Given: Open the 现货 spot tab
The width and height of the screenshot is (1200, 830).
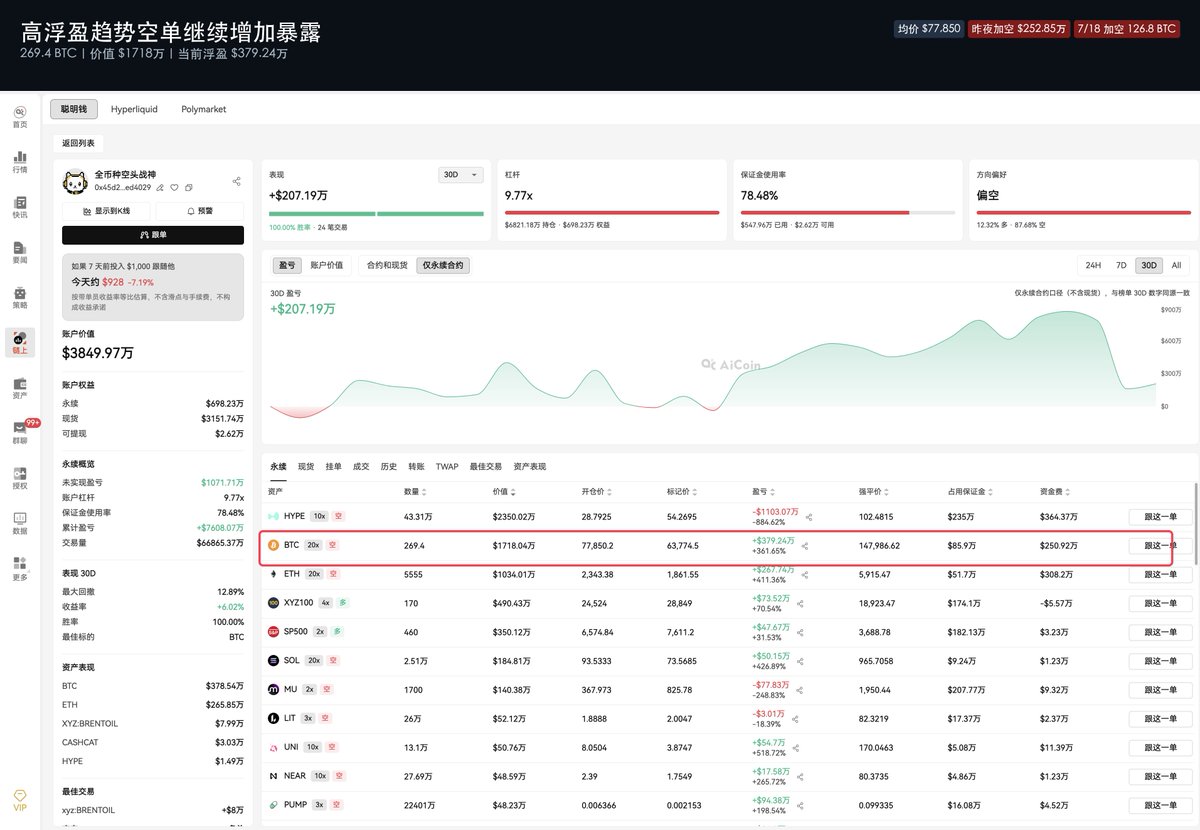Looking at the screenshot, I should pos(306,466).
